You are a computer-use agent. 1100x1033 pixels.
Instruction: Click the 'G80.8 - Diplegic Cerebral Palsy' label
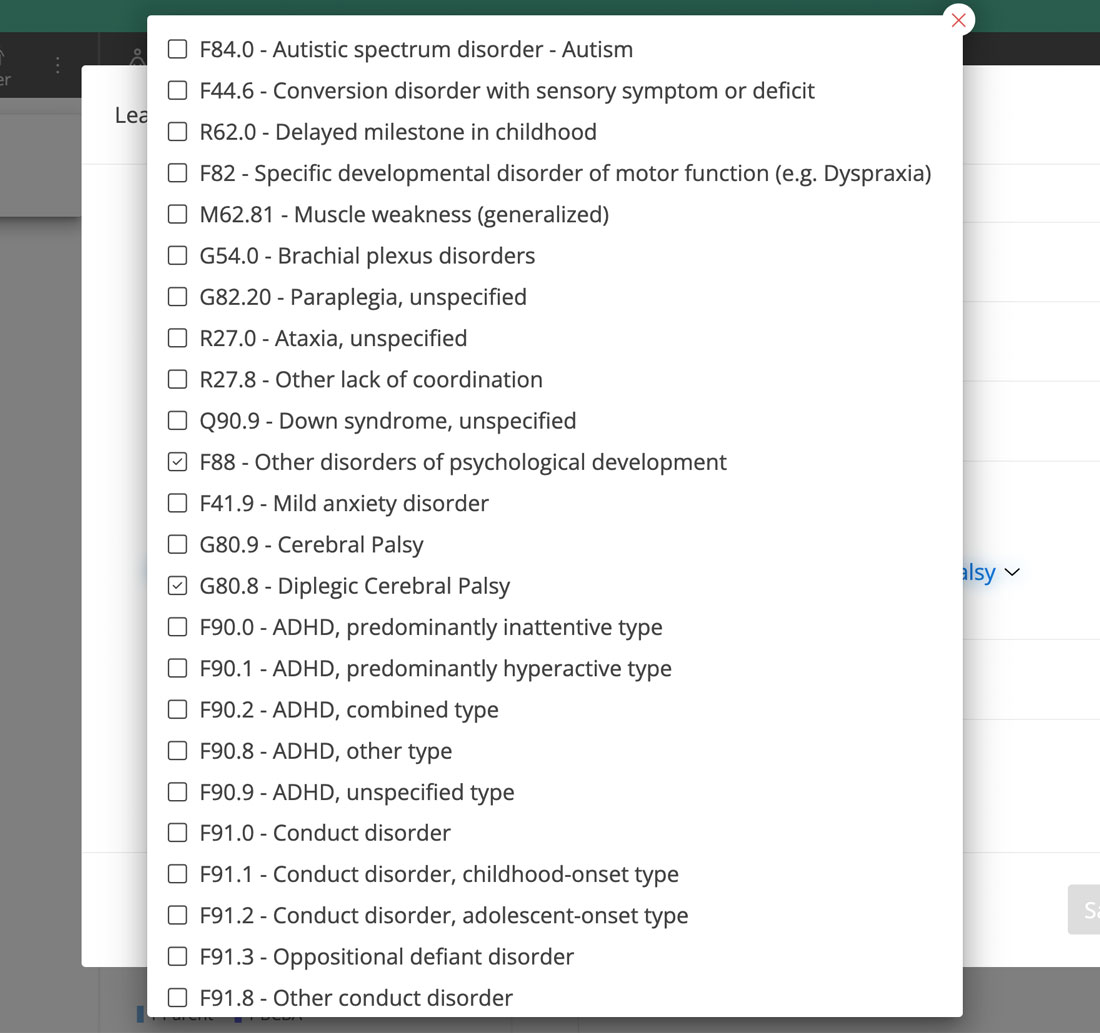tap(354, 586)
